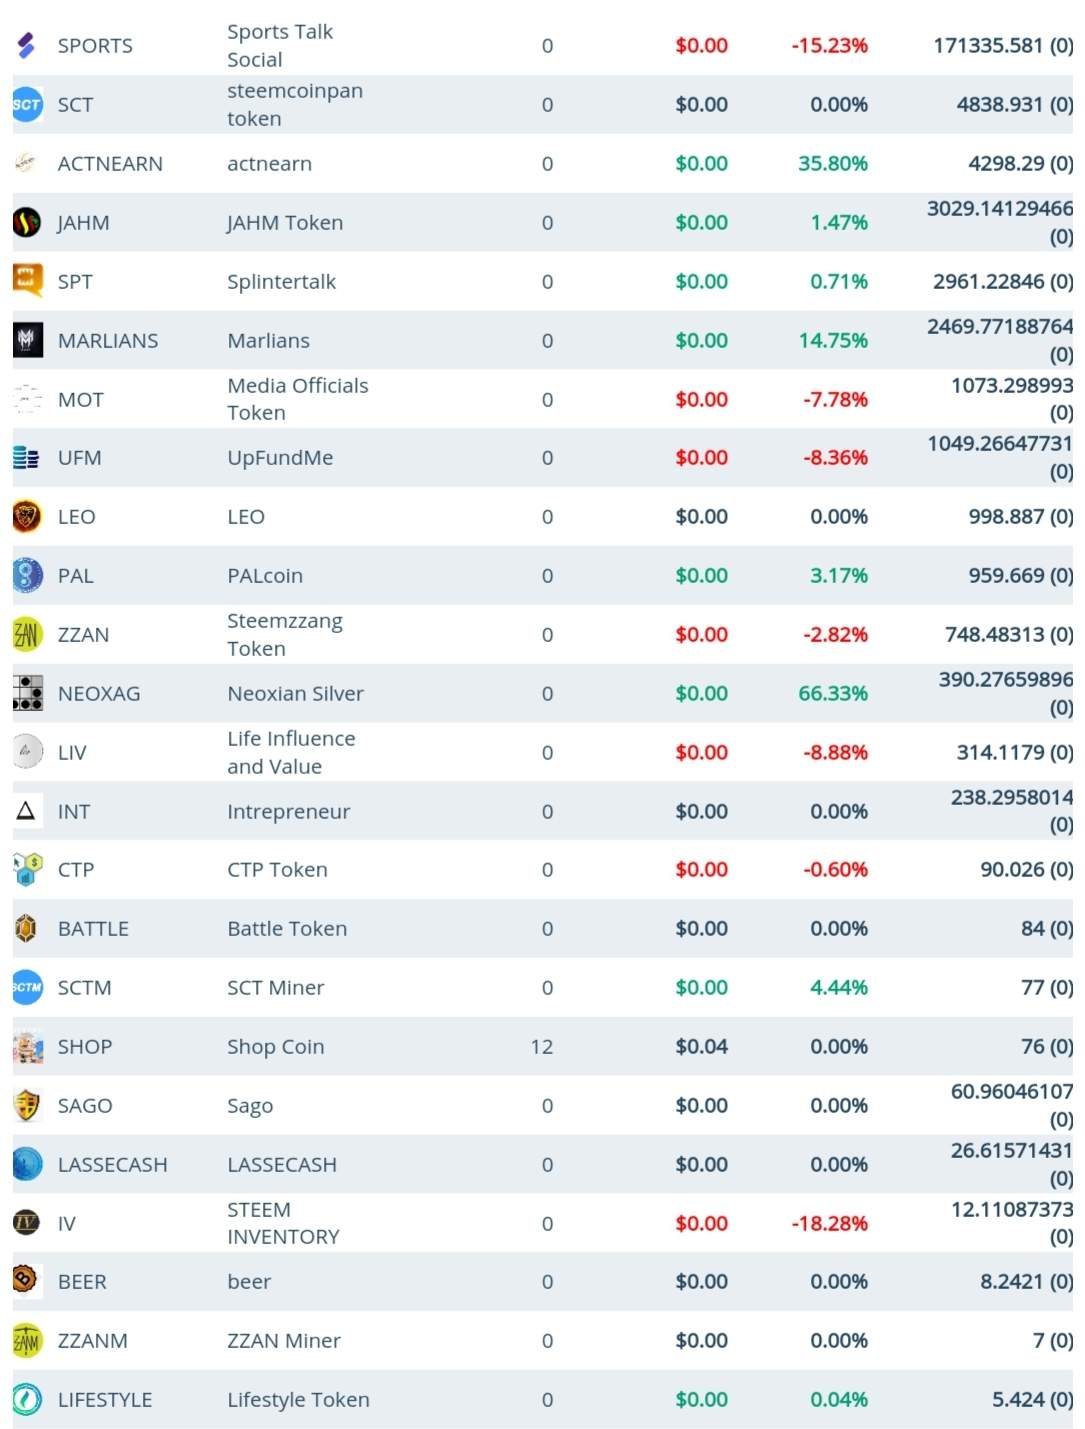Click the LIFESTYLE token teal icon
Viewport: 1085px width, 1429px height.
27,1399
